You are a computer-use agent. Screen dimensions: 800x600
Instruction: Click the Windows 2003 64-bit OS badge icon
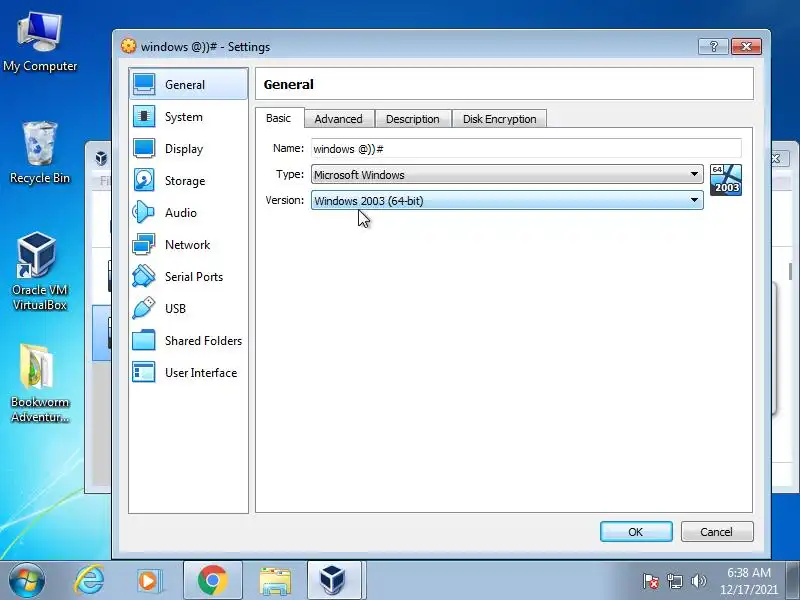[726, 180]
